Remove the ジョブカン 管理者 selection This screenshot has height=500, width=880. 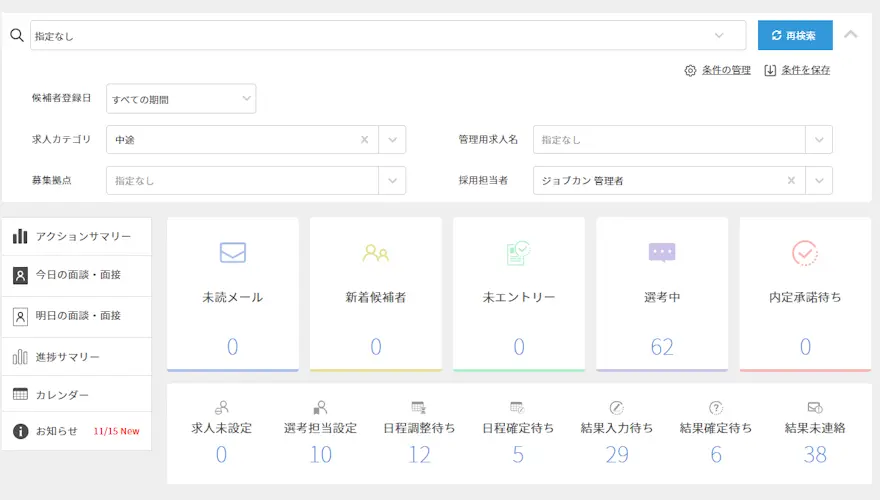[x=791, y=181]
